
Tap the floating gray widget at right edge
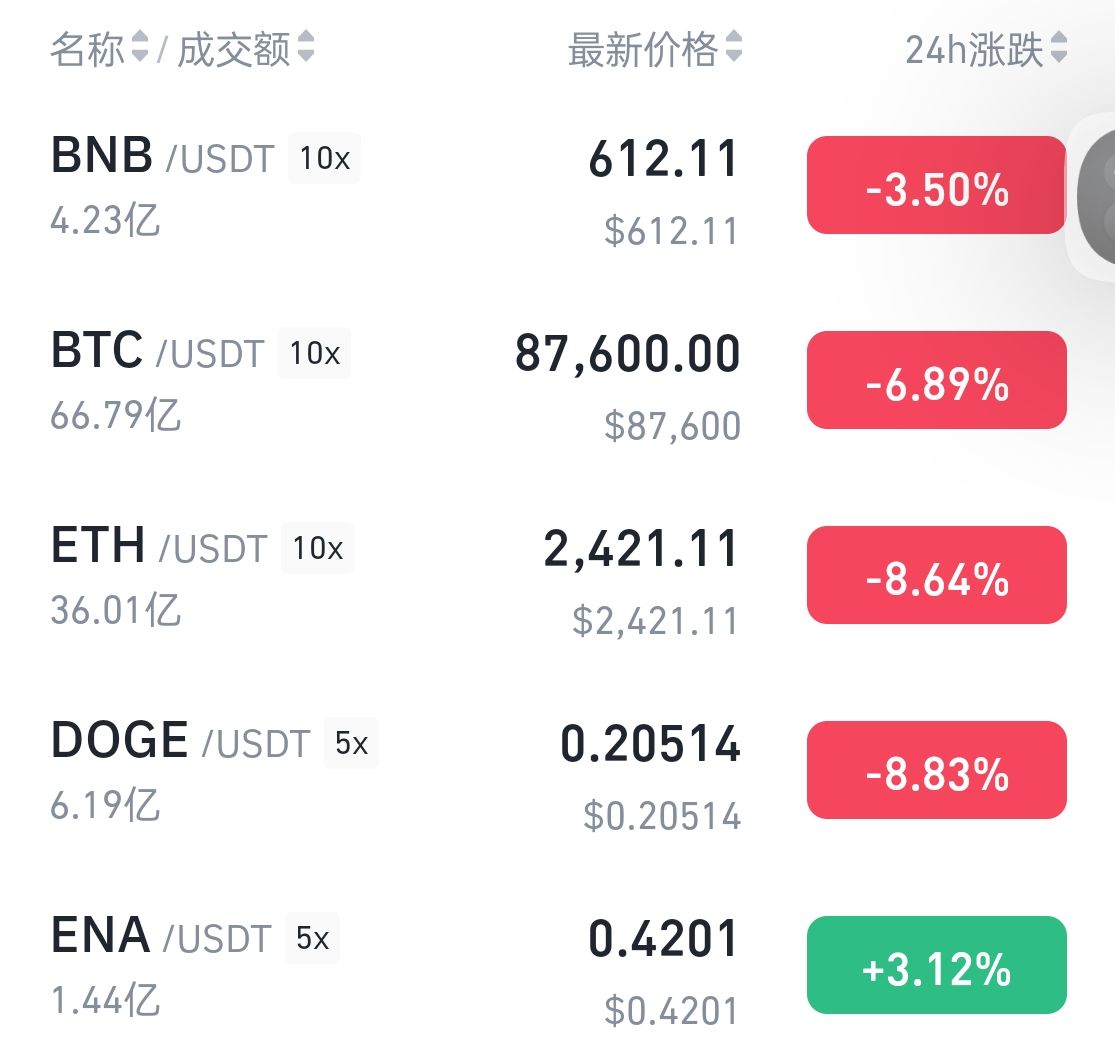coord(1095,196)
